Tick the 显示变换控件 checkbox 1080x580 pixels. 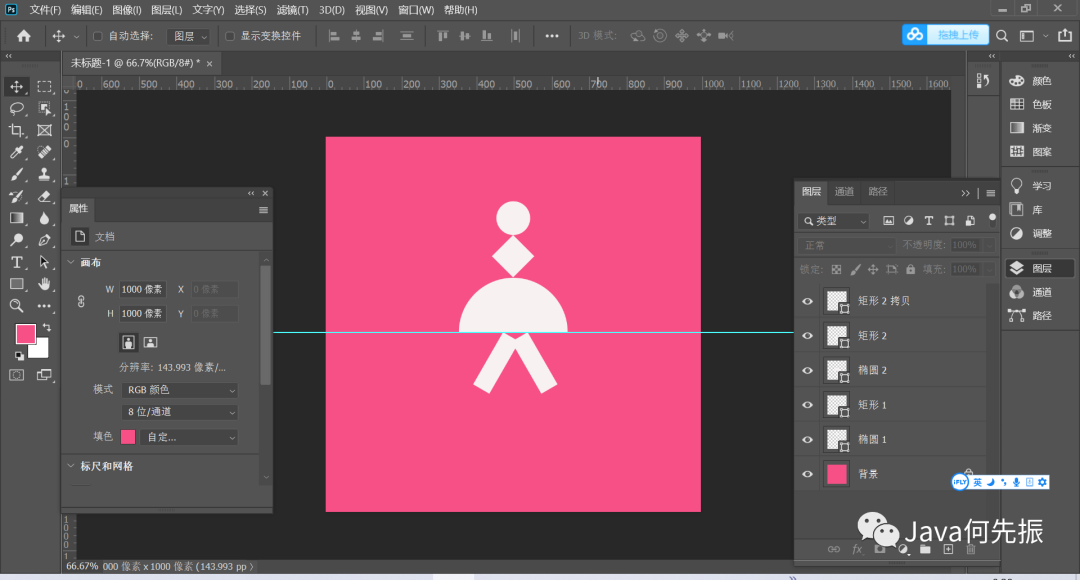[230, 36]
